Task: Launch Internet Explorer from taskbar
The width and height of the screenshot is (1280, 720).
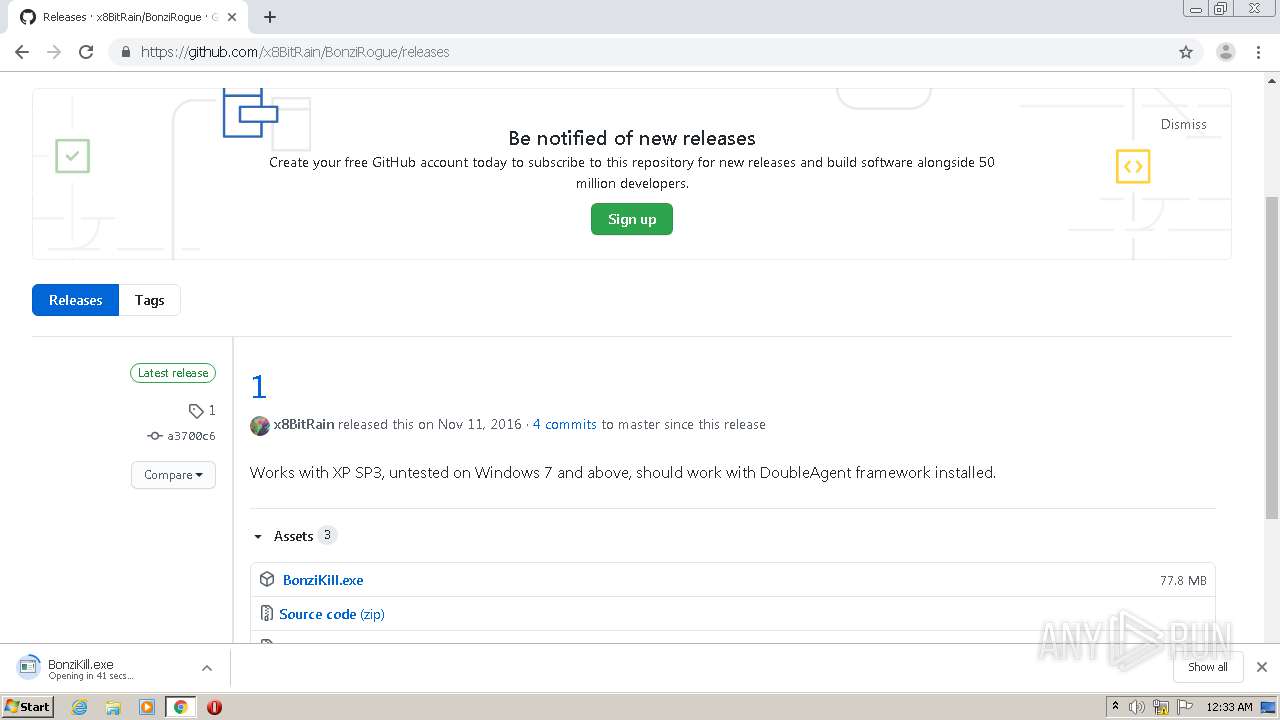Action: (x=79, y=707)
